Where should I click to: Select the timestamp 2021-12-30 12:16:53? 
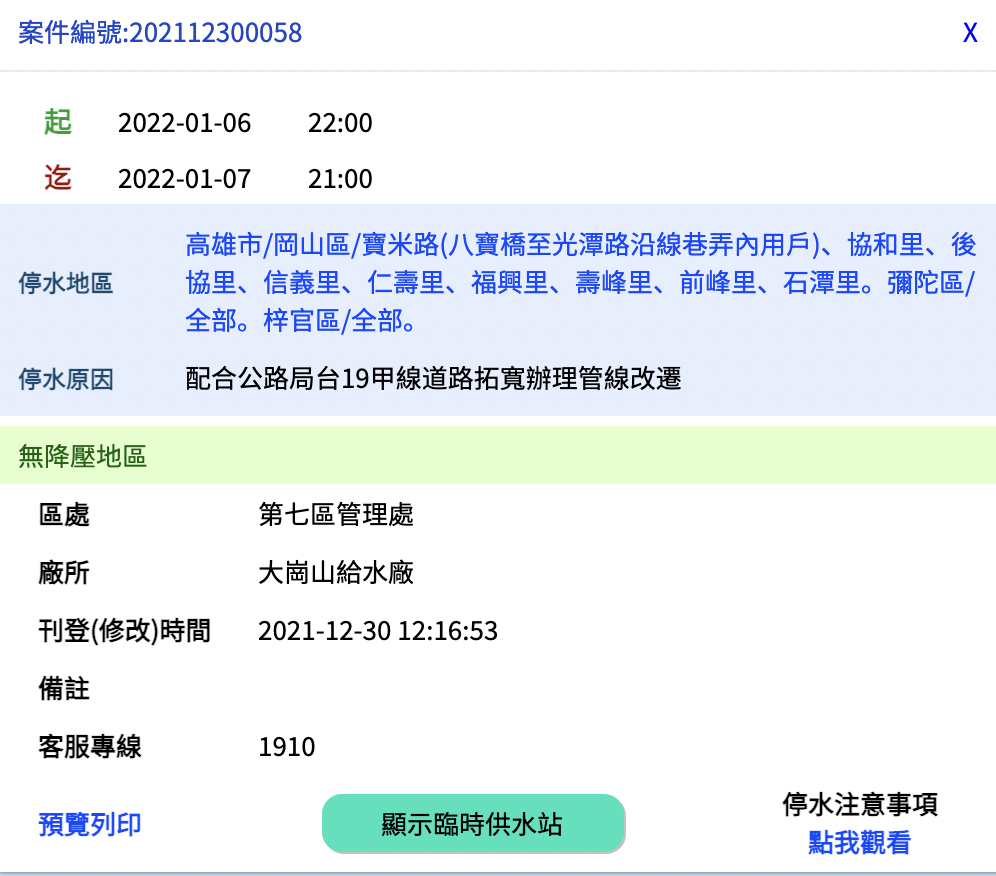tap(378, 631)
